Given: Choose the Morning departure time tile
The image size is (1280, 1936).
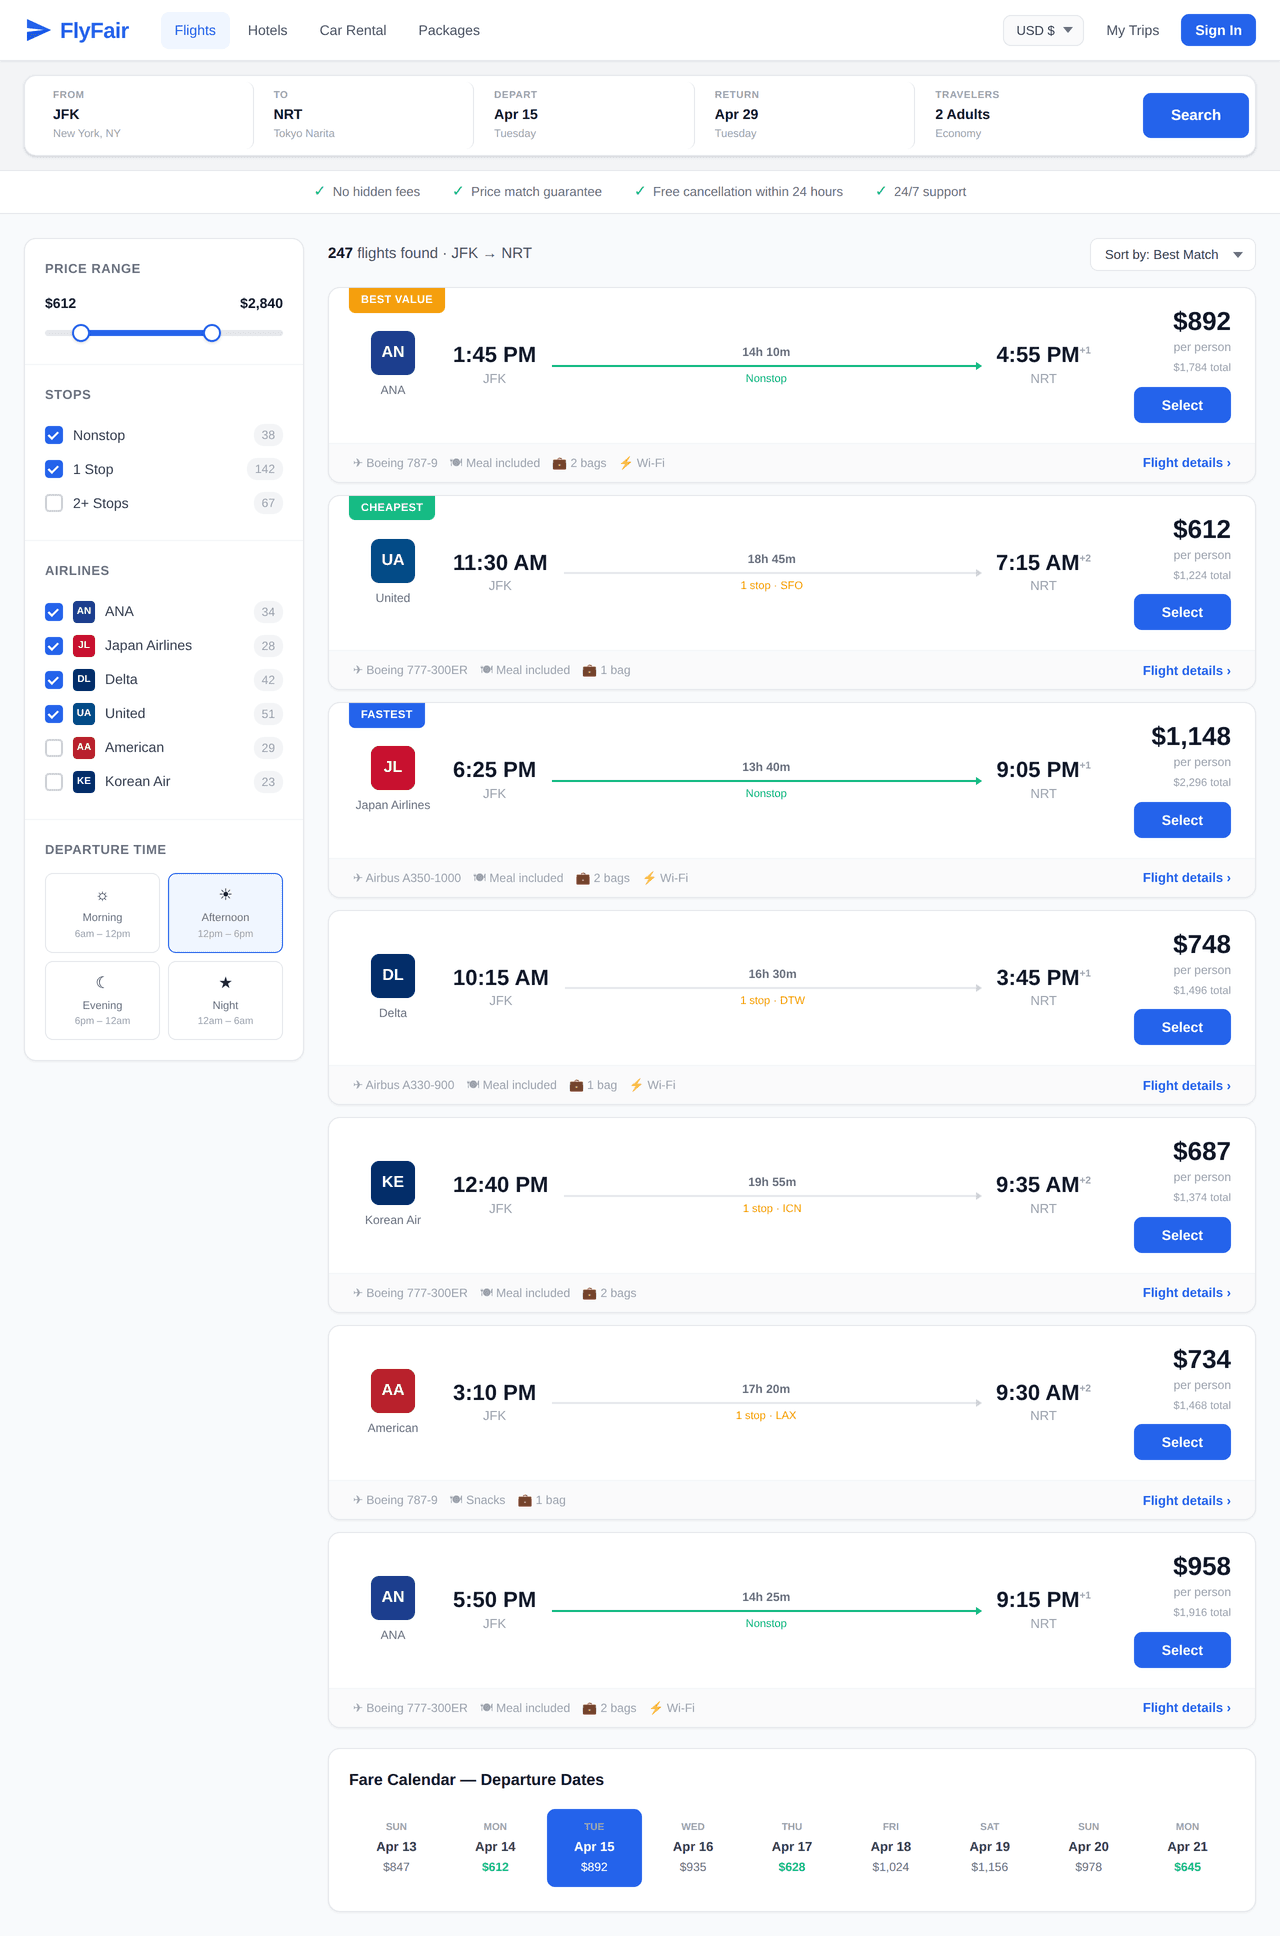Looking at the screenshot, I should (x=102, y=913).
